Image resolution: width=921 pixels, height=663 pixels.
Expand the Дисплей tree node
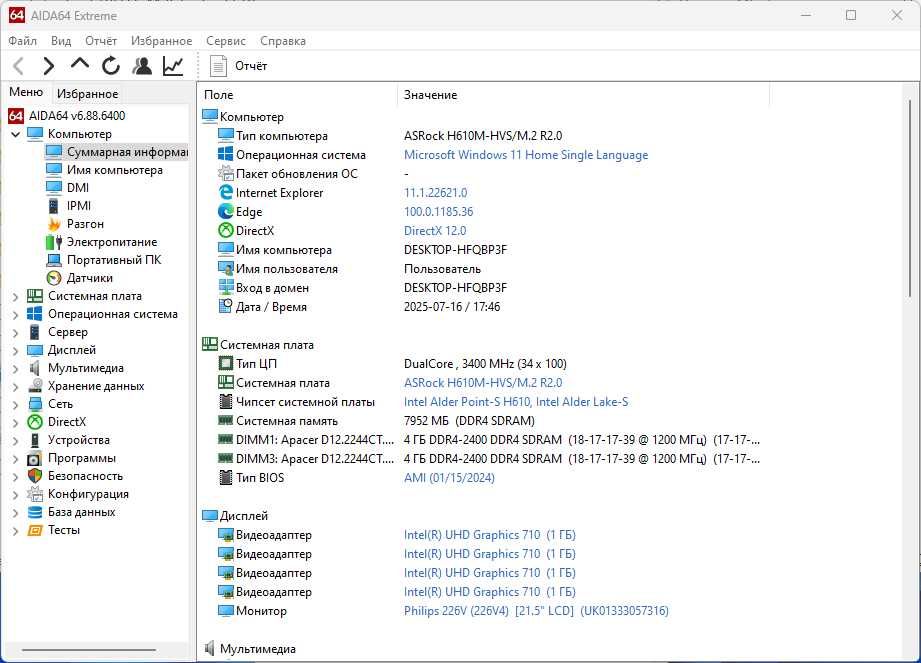pyautogui.click(x=16, y=351)
